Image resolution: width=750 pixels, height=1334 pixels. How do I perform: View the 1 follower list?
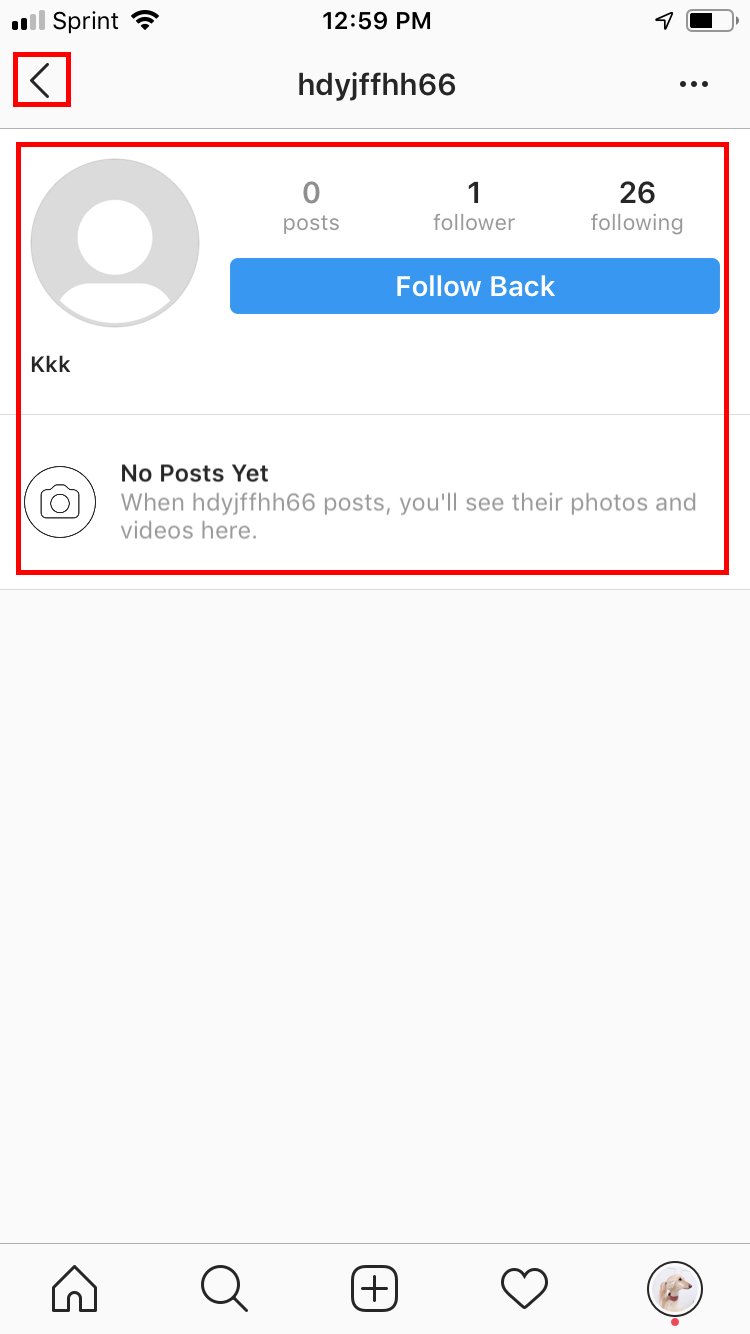click(474, 206)
